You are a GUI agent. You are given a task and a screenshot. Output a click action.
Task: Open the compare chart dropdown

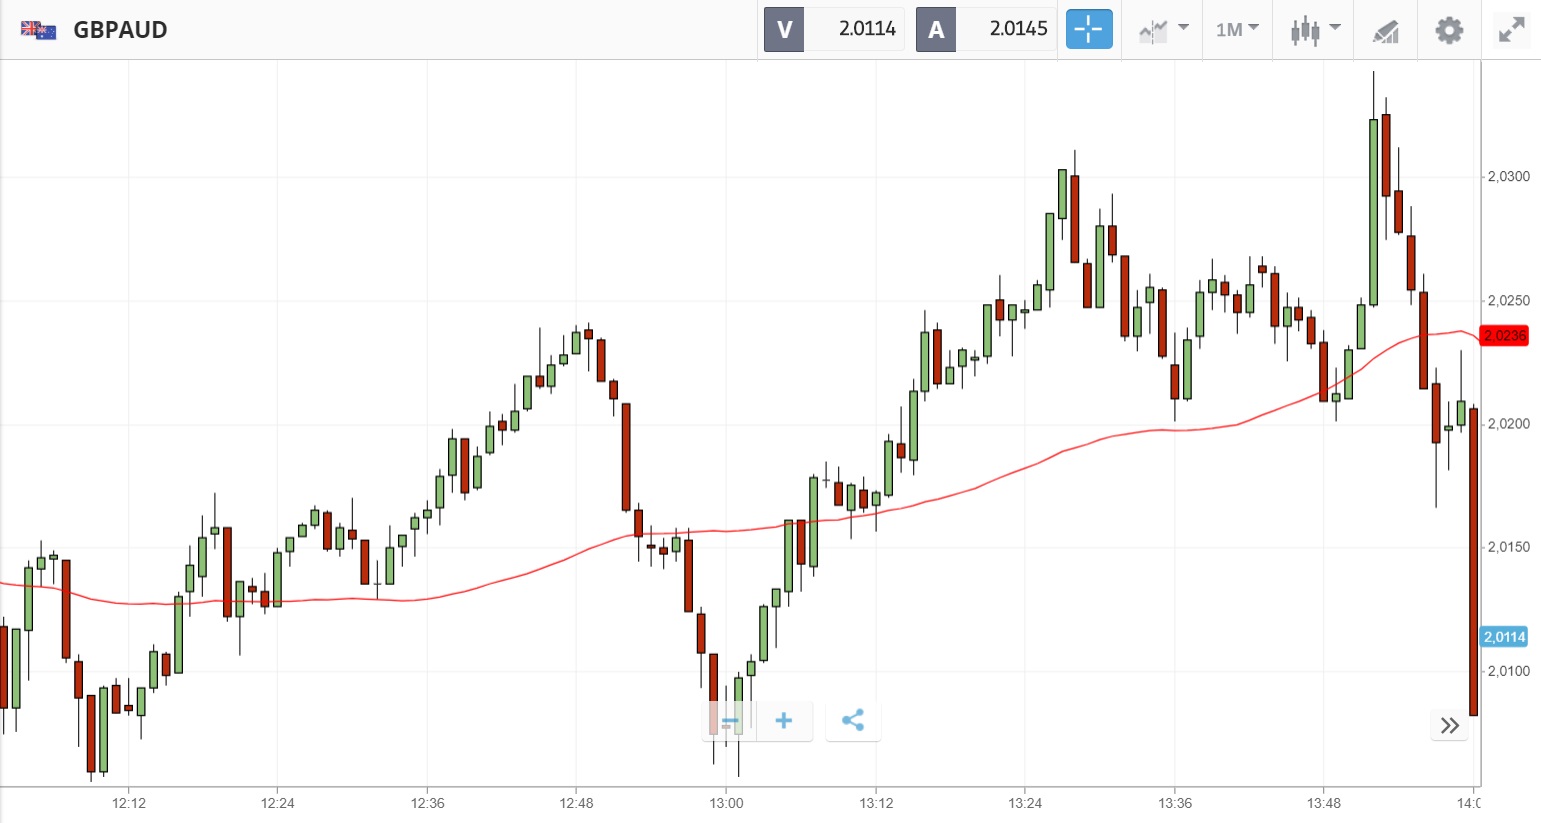tap(1163, 30)
